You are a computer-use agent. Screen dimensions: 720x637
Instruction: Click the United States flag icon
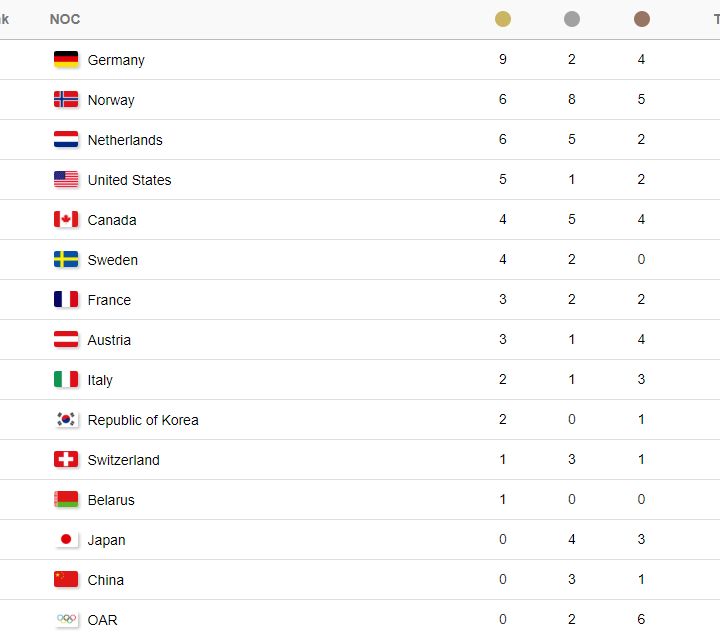66,179
